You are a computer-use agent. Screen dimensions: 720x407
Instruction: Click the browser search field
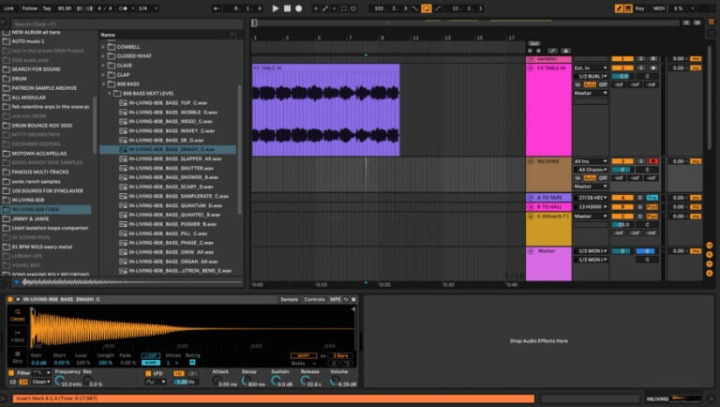coord(126,24)
